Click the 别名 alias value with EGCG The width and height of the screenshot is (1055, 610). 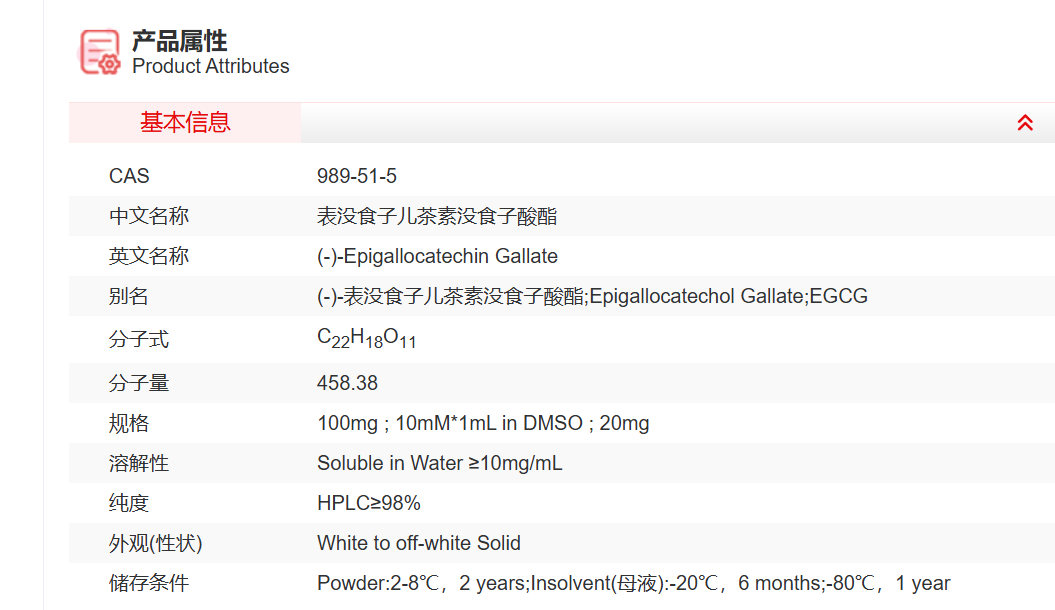coord(592,296)
